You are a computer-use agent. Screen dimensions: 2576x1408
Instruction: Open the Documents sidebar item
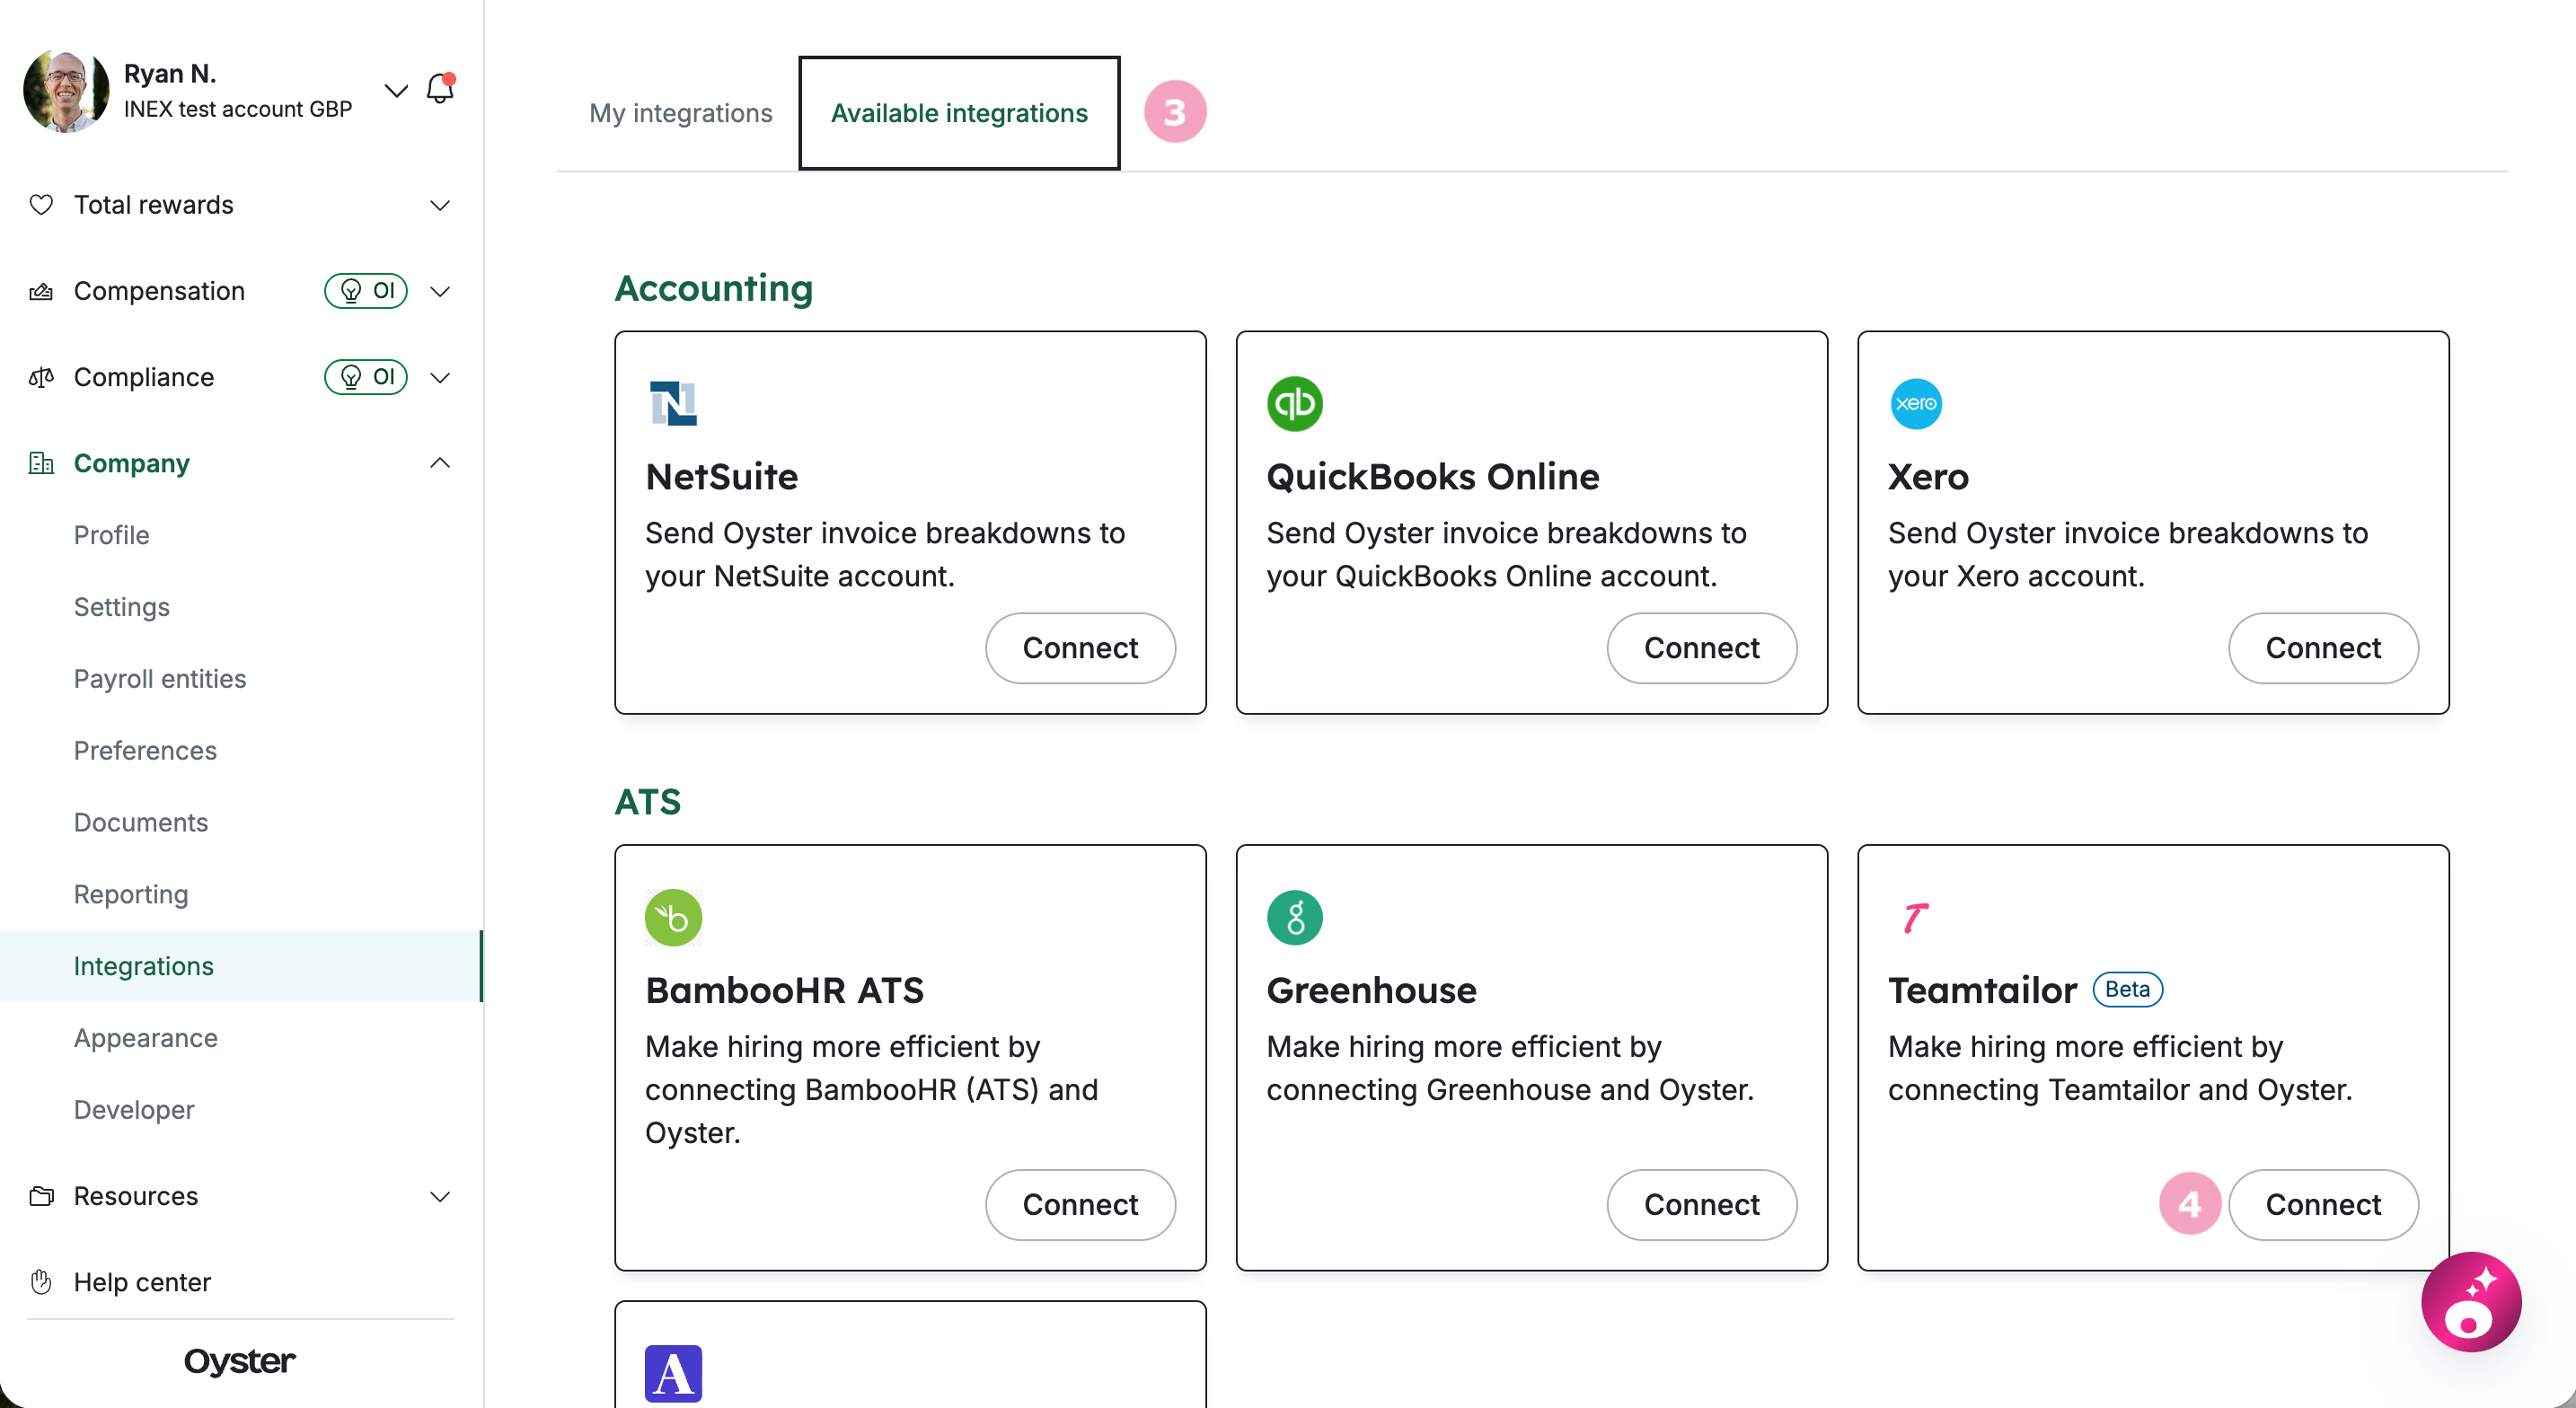tap(141, 822)
